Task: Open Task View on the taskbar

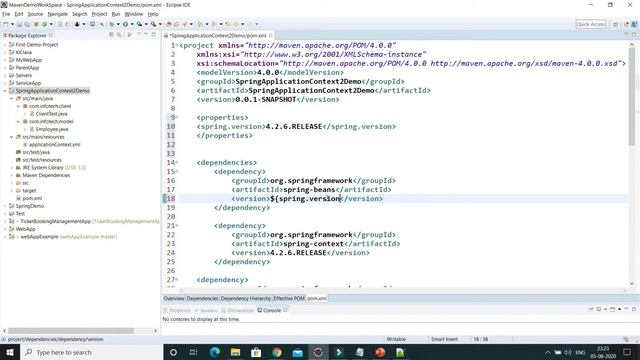Action: pyautogui.click(x=193, y=352)
